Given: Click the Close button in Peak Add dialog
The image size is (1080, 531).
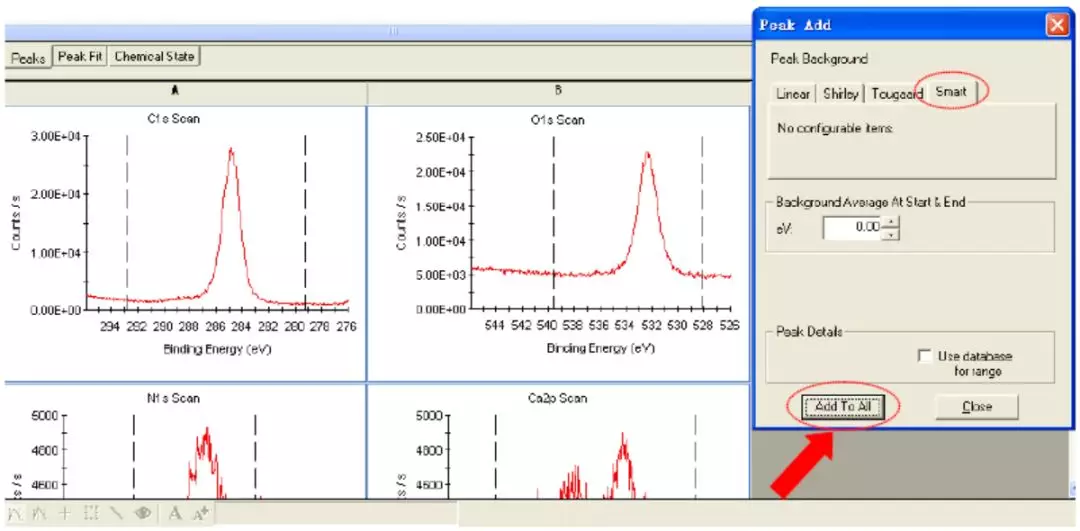Looking at the screenshot, I should [976, 407].
